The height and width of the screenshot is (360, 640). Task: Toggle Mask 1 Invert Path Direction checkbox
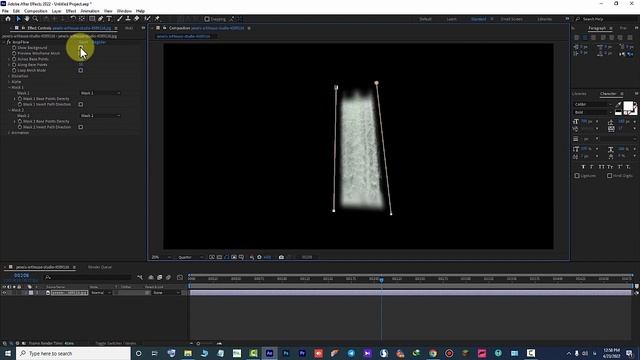pos(81,104)
